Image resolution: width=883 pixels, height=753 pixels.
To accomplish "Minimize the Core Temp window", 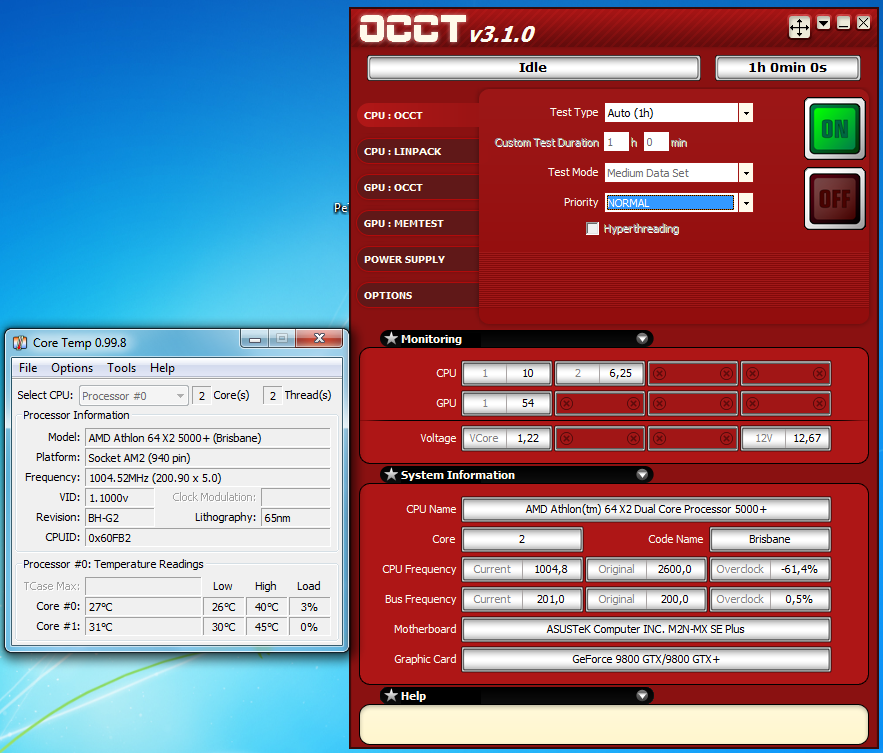I will click(255, 338).
